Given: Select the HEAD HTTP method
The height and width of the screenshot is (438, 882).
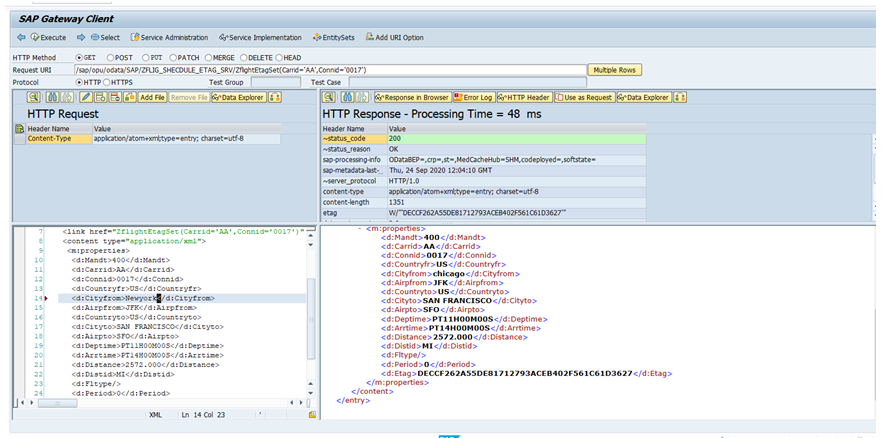Looking at the screenshot, I should (x=278, y=57).
